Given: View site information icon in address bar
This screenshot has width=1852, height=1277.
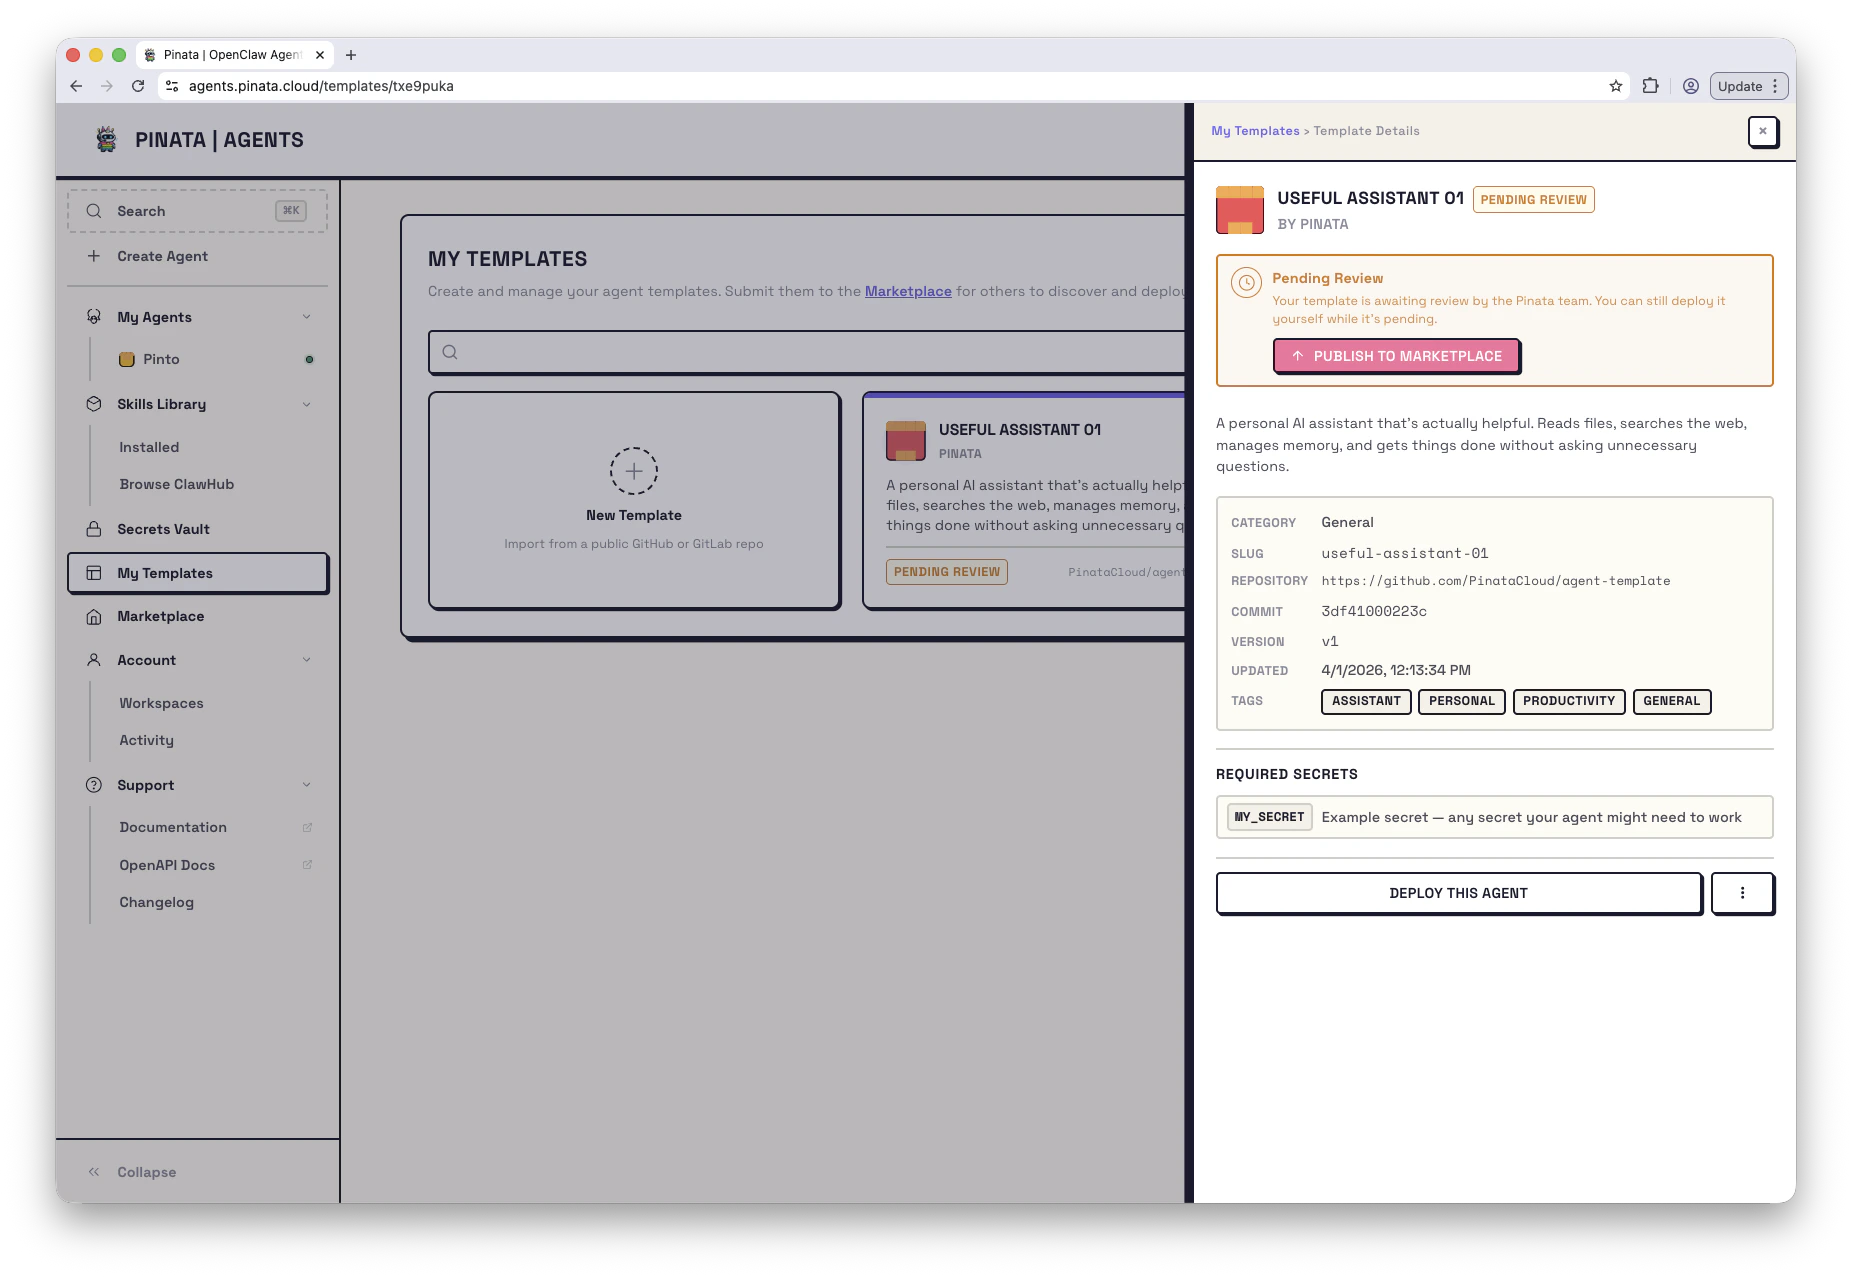Looking at the screenshot, I should (x=172, y=86).
